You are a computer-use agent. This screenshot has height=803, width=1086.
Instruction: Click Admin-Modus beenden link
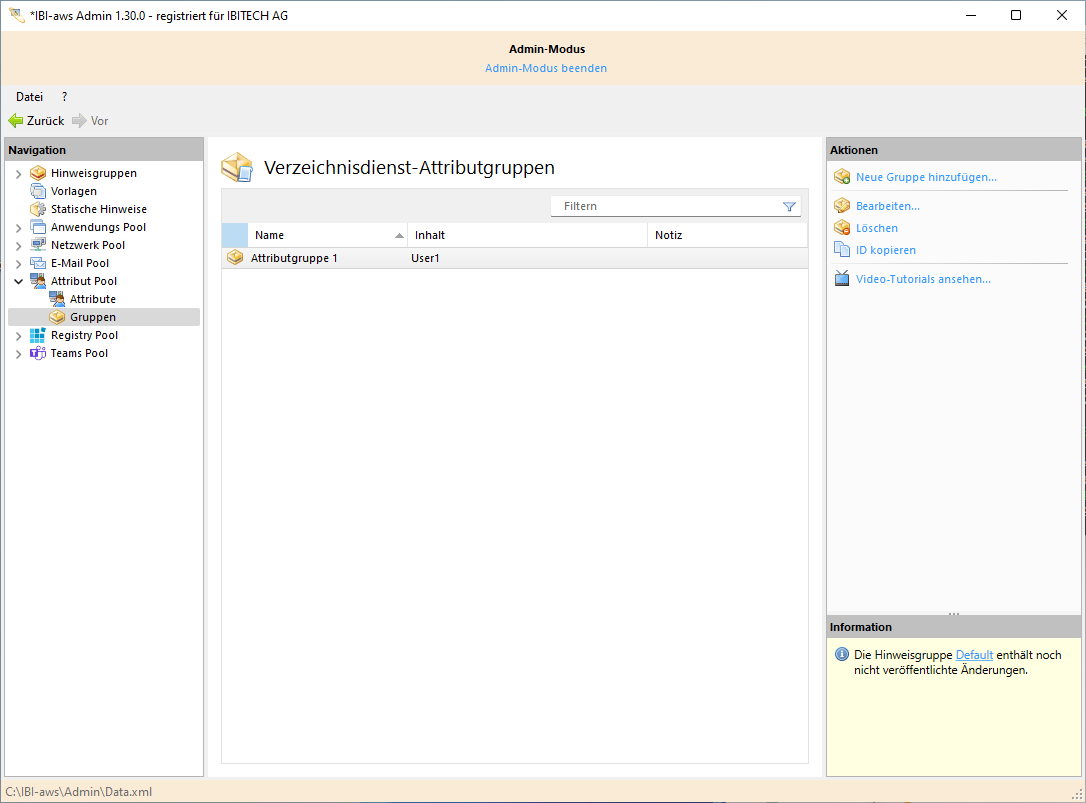point(546,68)
